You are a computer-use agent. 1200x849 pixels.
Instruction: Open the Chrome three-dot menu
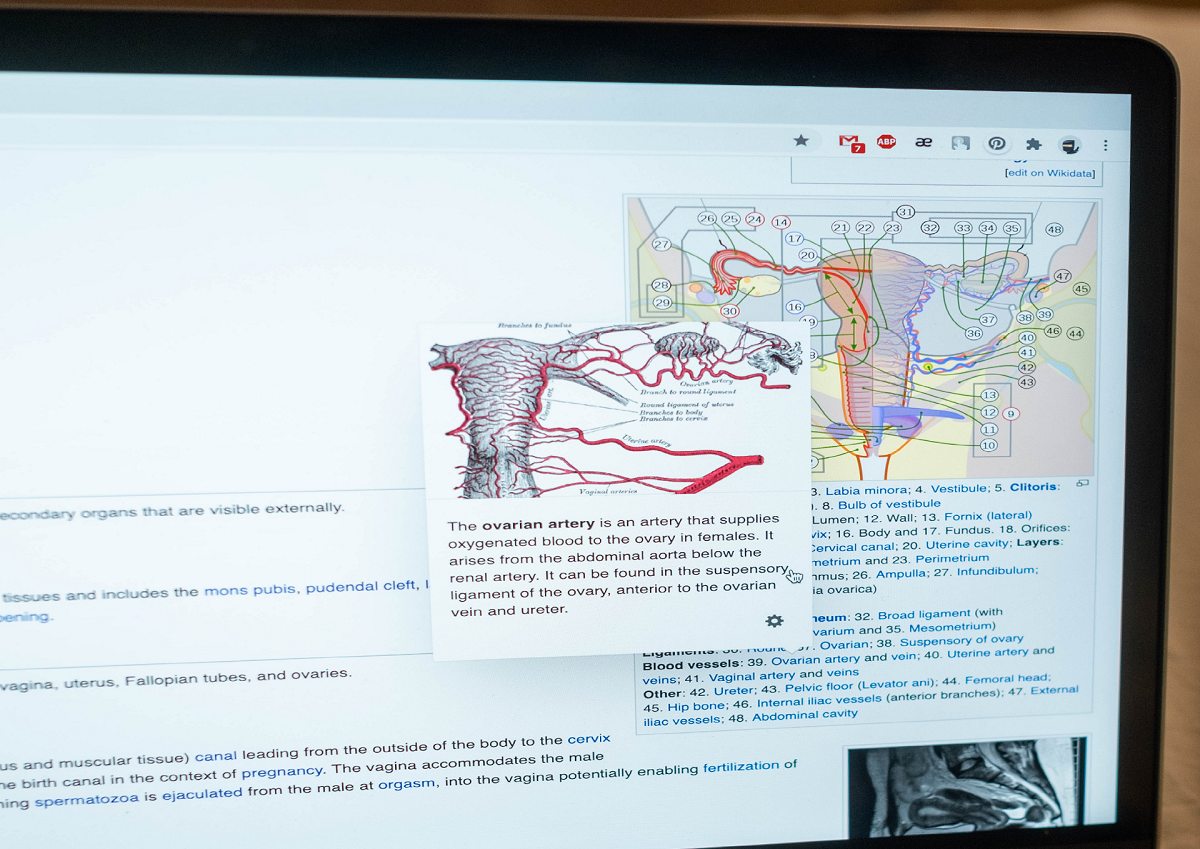point(1105,145)
